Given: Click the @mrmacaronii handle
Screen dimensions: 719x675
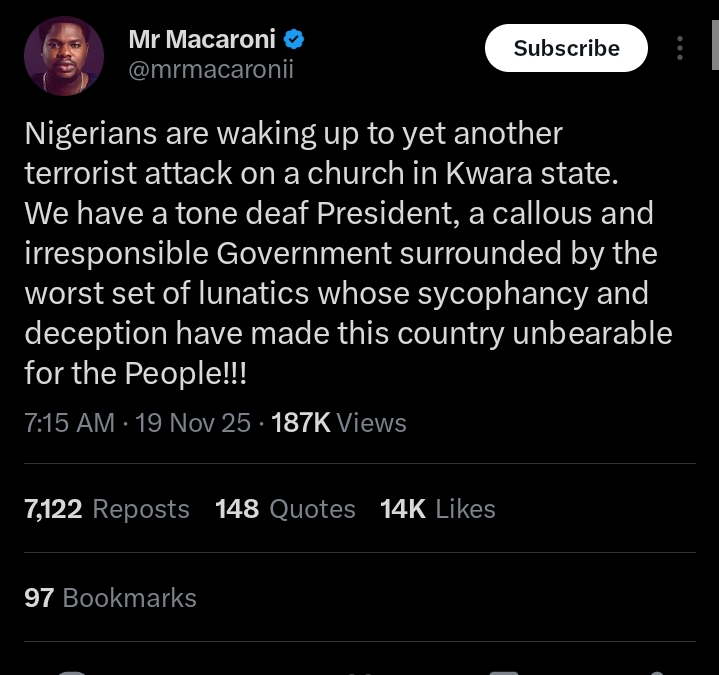Looking at the screenshot, I should 211,70.
